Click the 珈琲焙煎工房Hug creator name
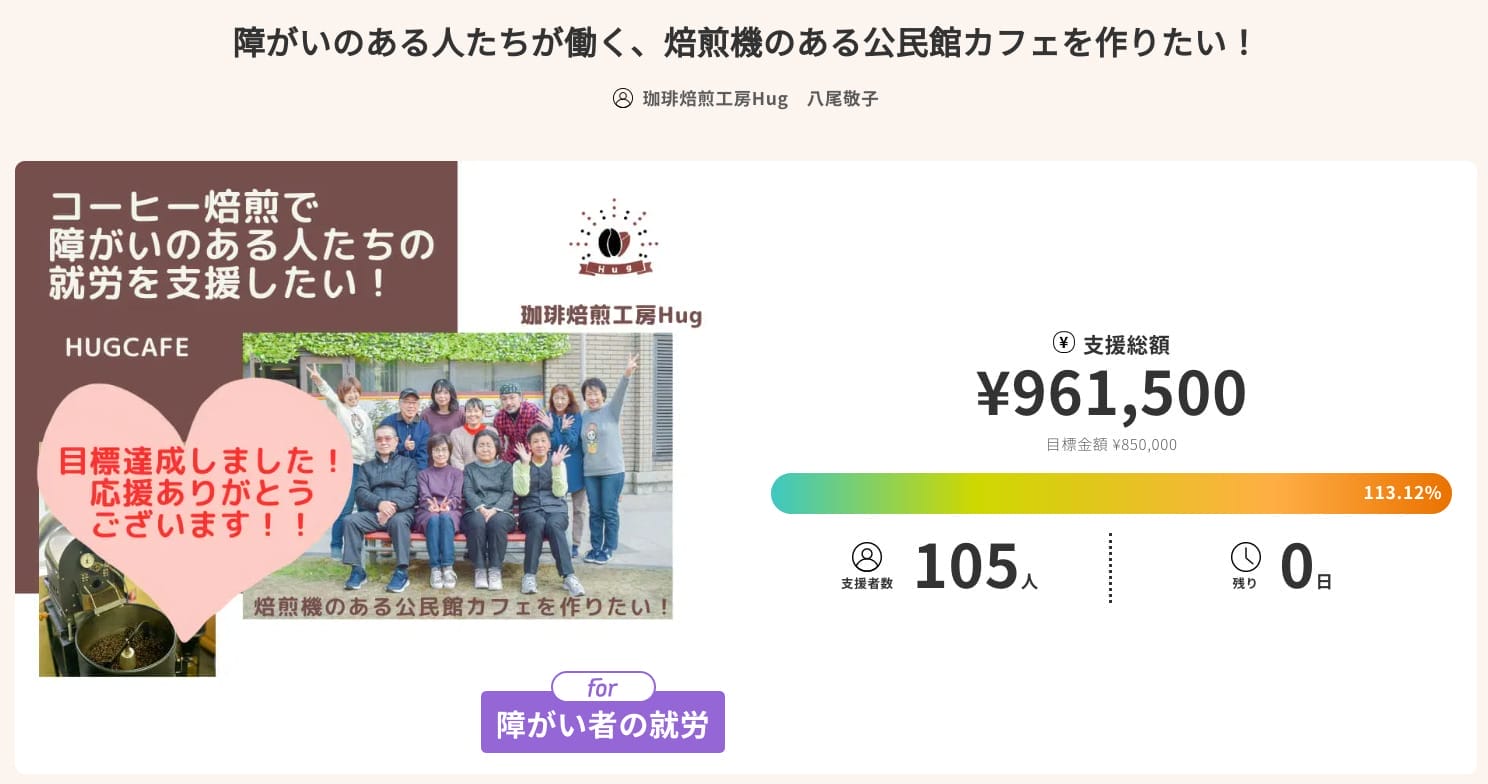The width and height of the screenshot is (1488, 784). coord(715,99)
